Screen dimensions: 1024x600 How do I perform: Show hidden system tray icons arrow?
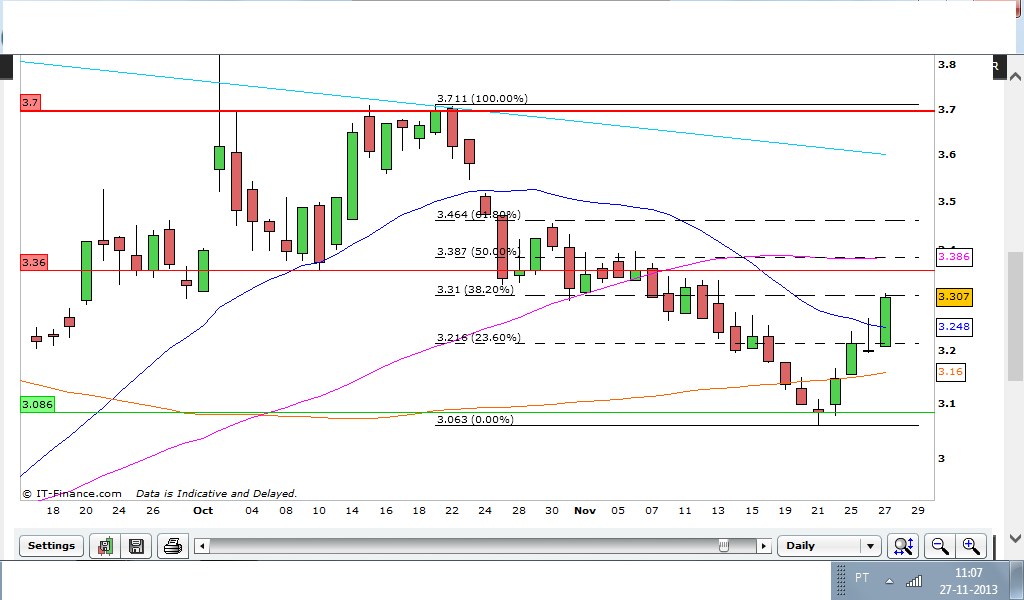point(889,582)
